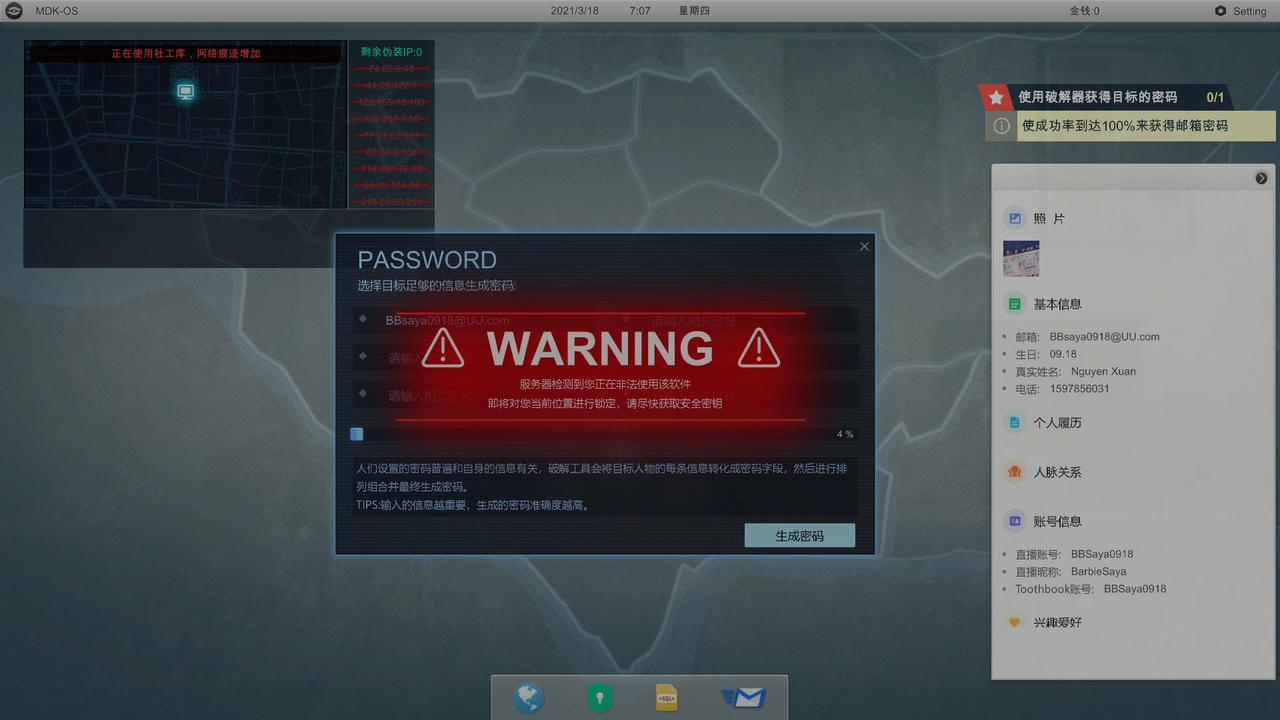1280x720 pixels.
Task: Click the clock showing 7:07
Action: click(x=640, y=11)
